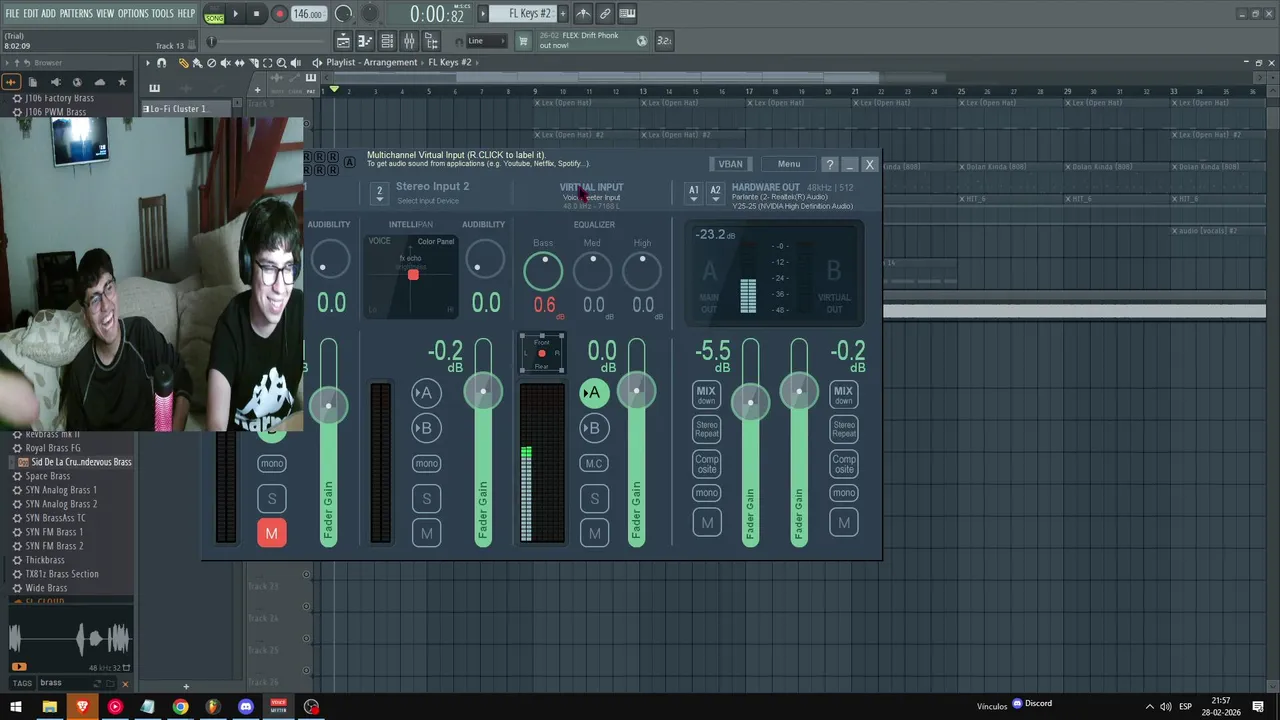Click the brass search field
Image resolution: width=1280 pixels, height=720 pixels.
click(75, 683)
